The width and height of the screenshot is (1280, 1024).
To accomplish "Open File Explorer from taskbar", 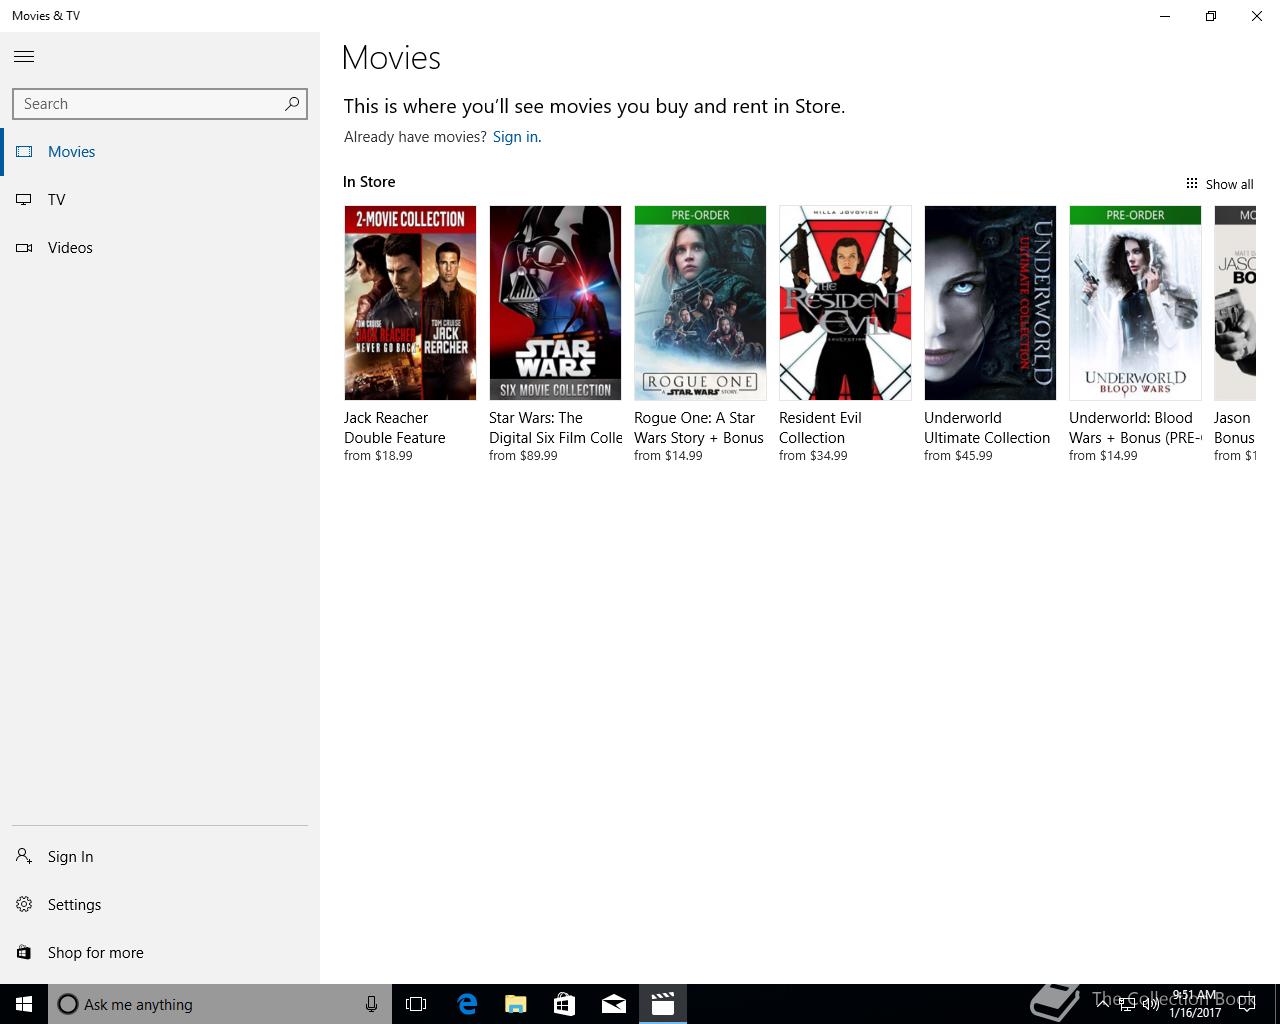I will click(x=516, y=1004).
